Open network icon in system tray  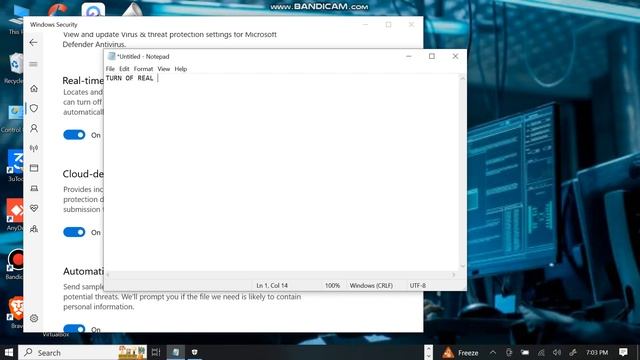tap(541, 352)
